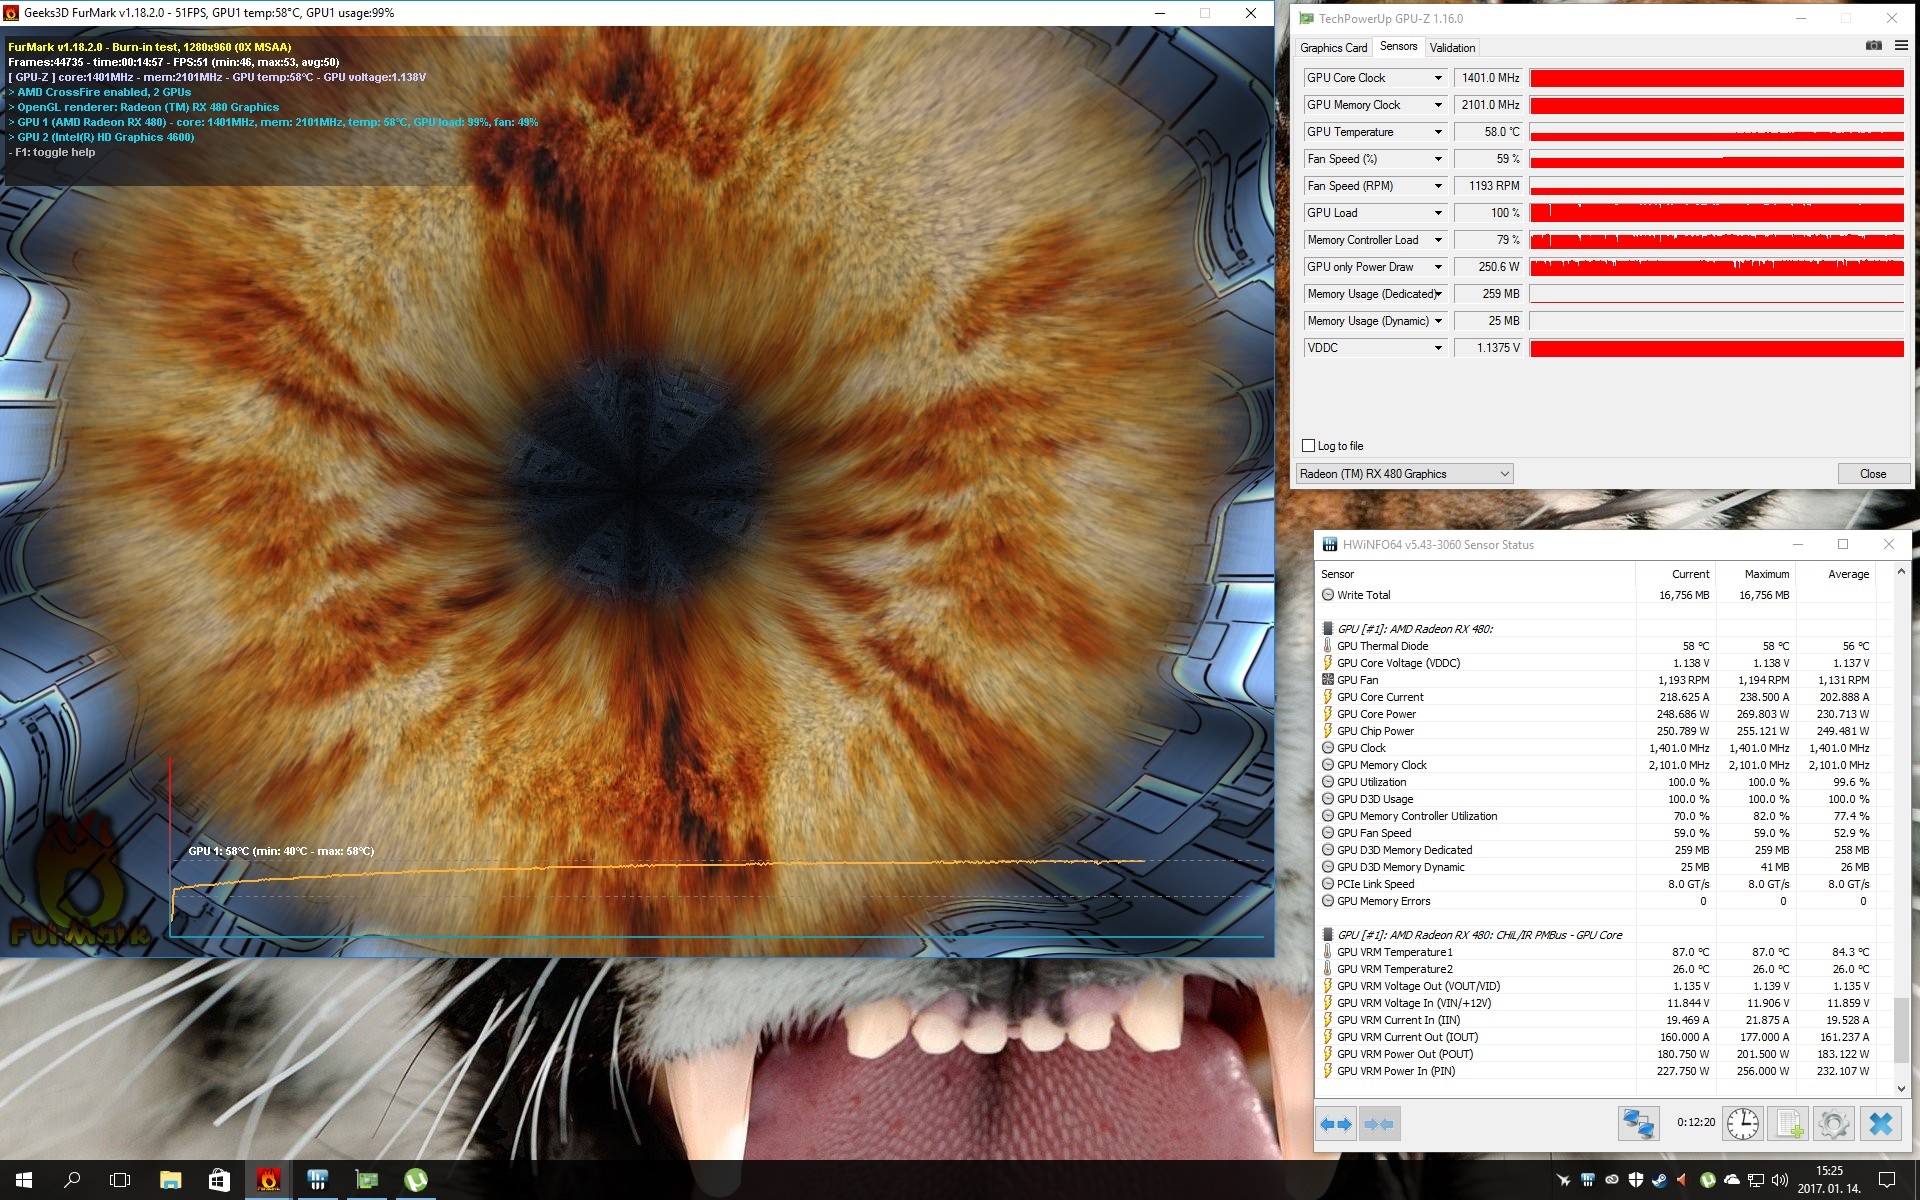1920x1200 pixels.
Task: Open uTorrent from the taskbar
Action: pos(415,1180)
